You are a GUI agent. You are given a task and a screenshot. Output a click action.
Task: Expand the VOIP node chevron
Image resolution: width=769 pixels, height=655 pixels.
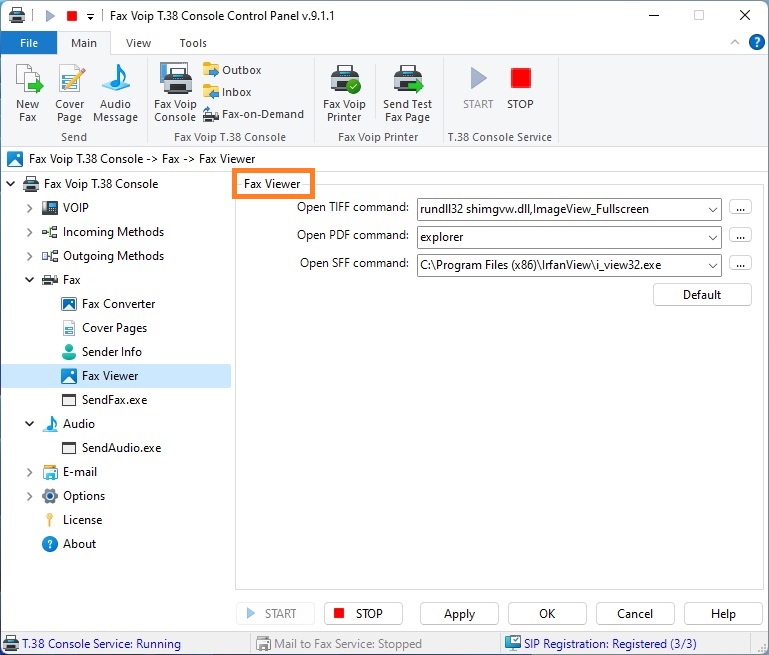(x=29, y=208)
